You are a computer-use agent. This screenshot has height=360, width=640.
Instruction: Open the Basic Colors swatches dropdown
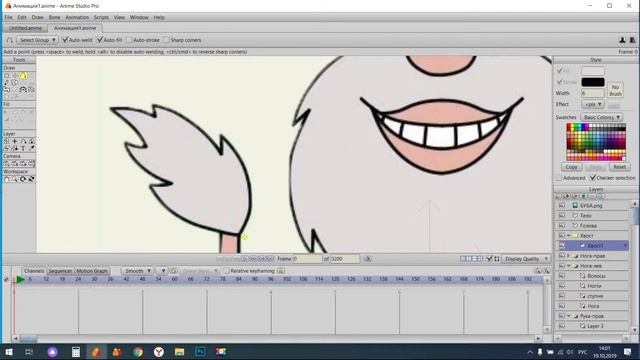pos(602,117)
